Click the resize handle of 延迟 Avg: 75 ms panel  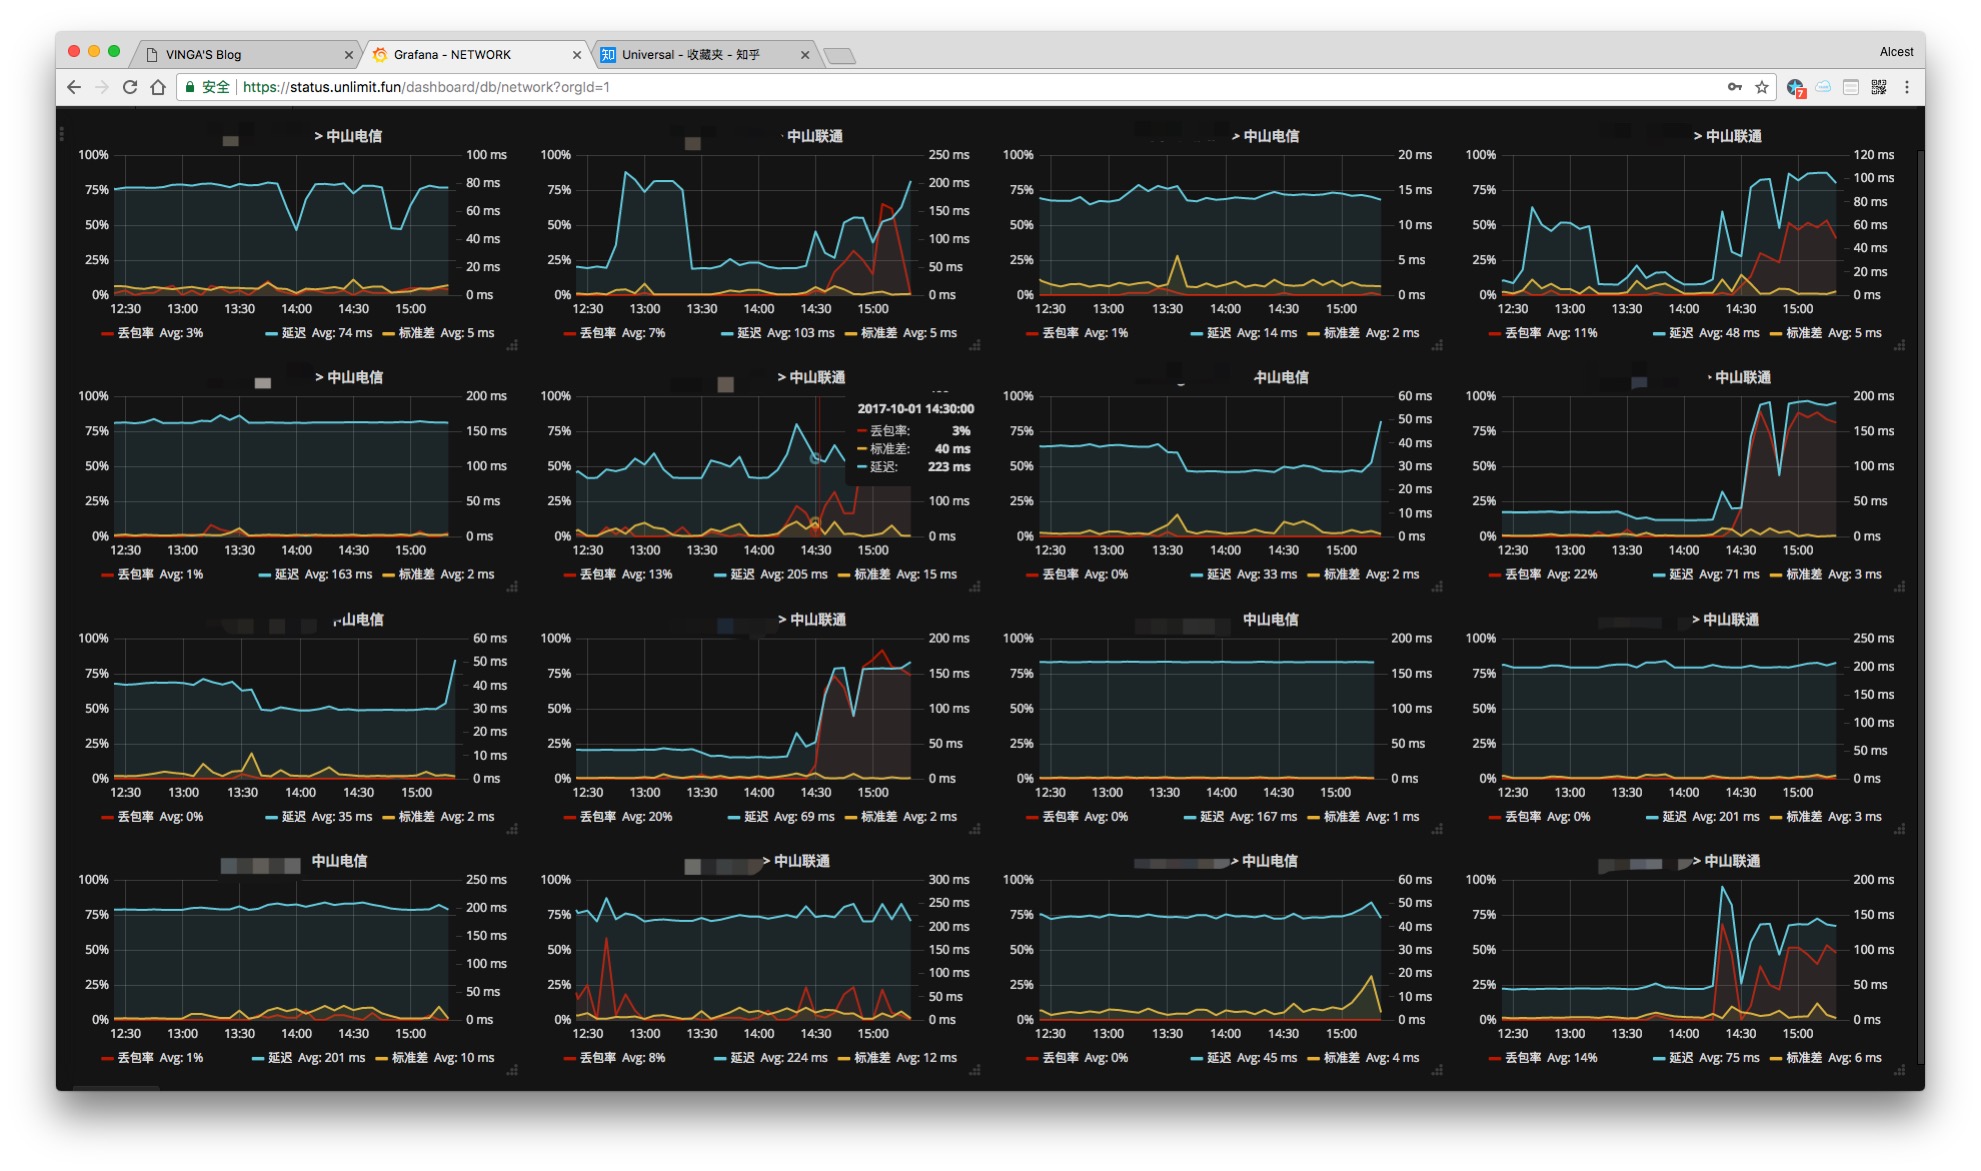click(1900, 1070)
